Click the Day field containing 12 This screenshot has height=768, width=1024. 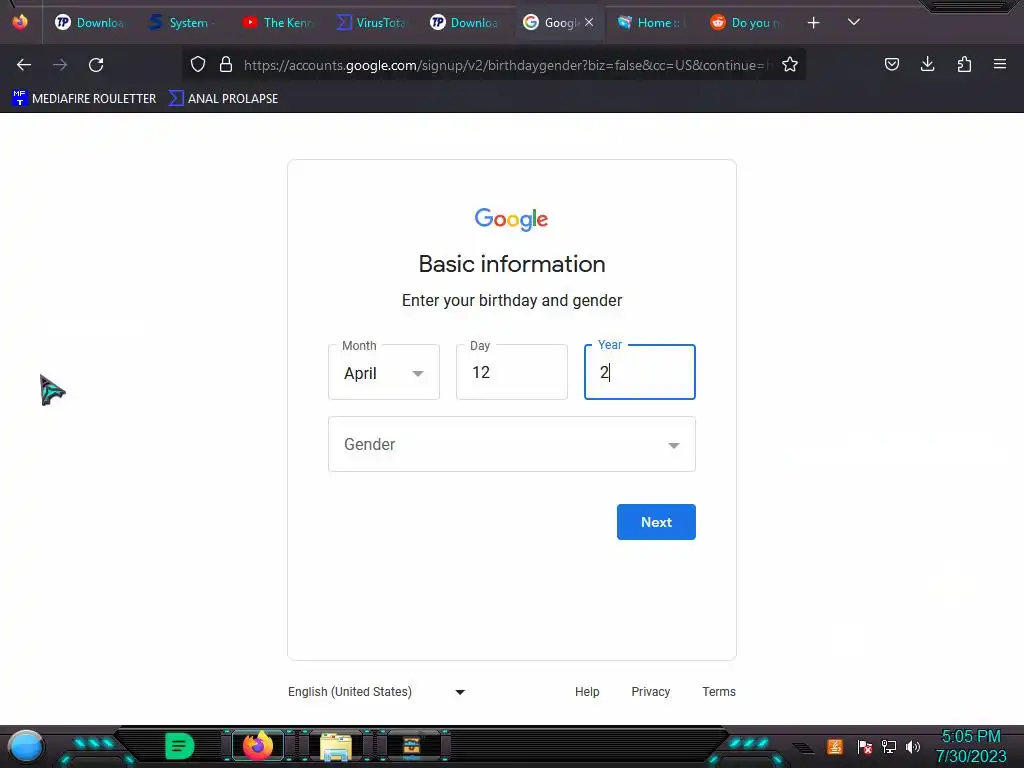point(512,372)
